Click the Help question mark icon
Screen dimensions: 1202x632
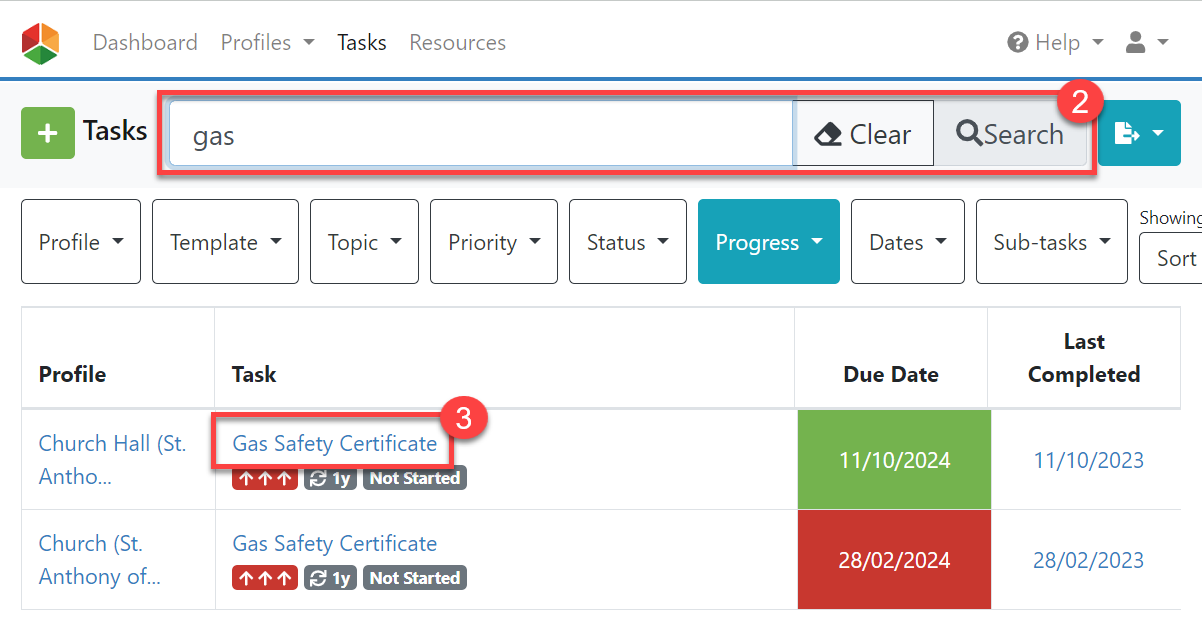click(x=1018, y=43)
